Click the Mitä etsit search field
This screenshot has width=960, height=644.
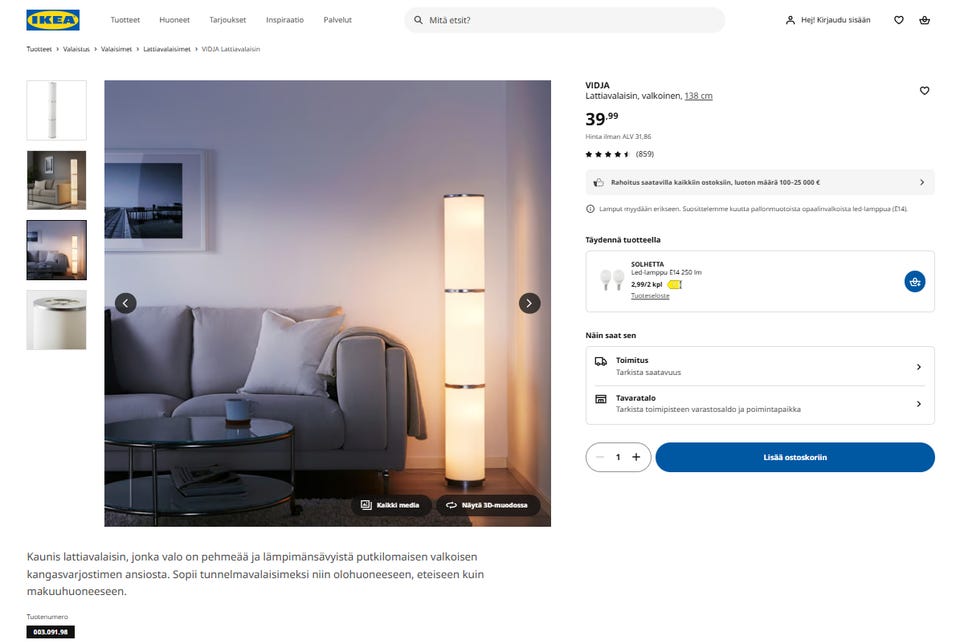[564, 20]
